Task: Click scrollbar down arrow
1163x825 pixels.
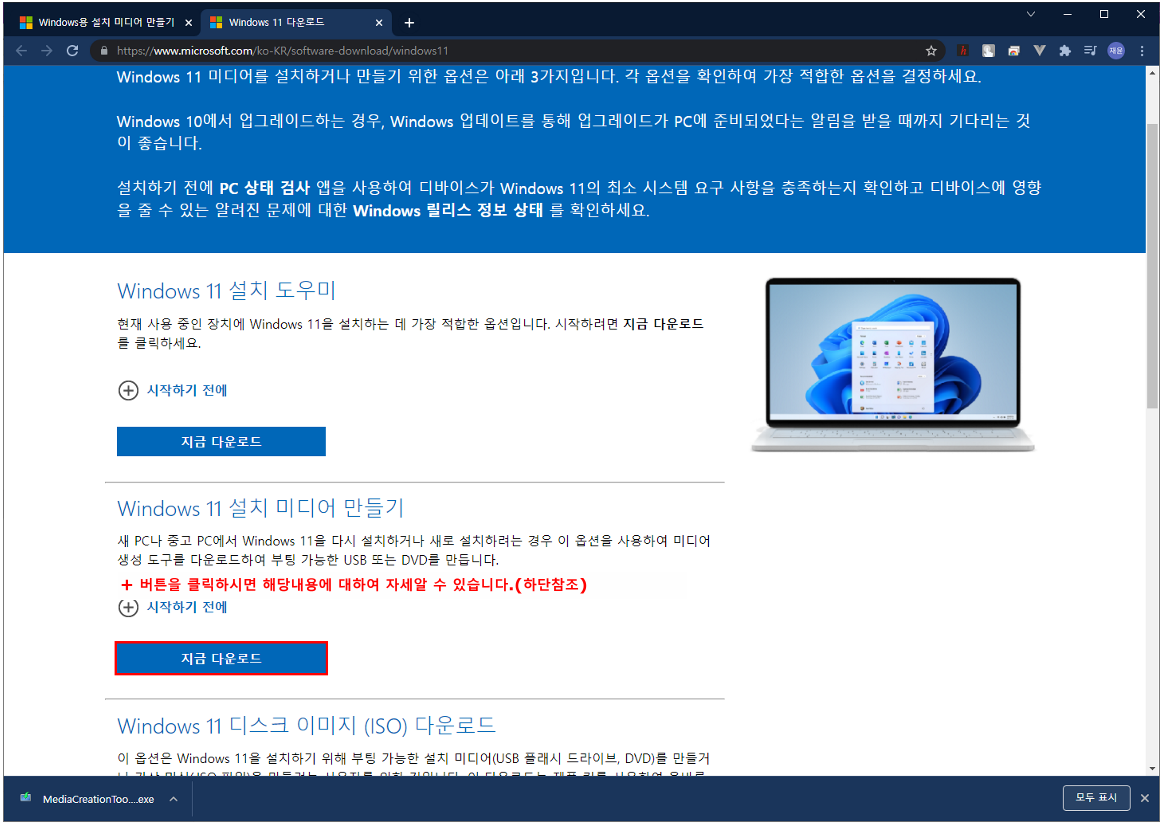Action: [x=1152, y=769]
